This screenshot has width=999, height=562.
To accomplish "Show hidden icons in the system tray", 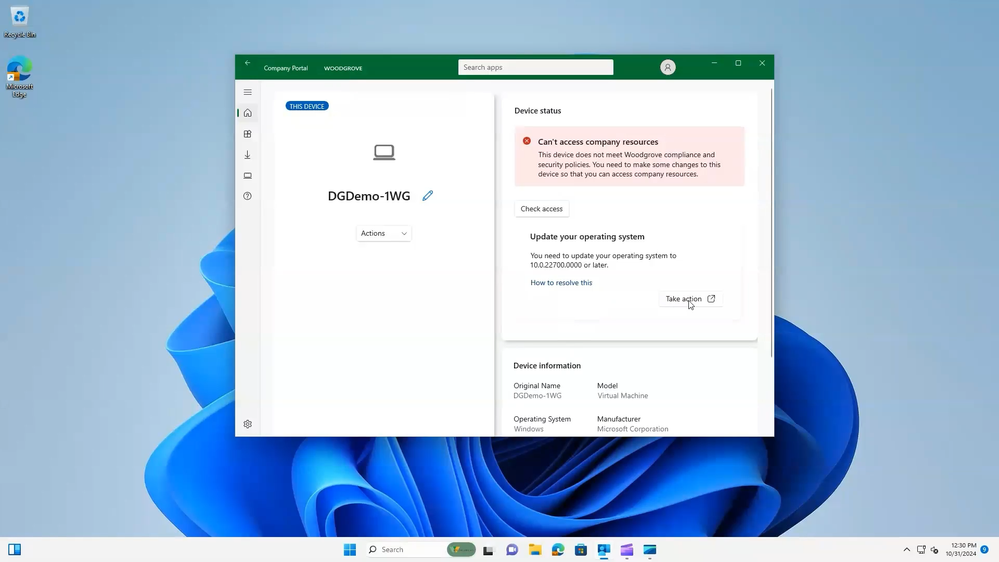I will [907, 550].
